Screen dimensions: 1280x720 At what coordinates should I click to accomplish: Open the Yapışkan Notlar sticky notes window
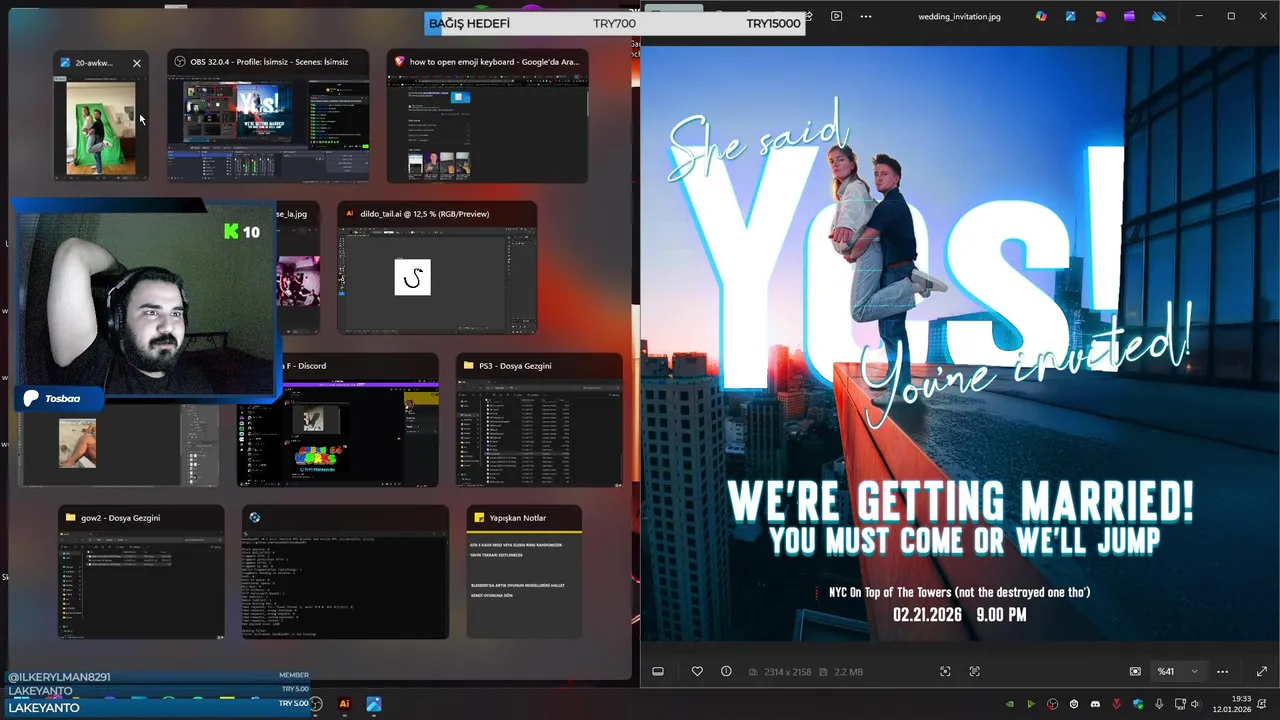pos(524,572)
